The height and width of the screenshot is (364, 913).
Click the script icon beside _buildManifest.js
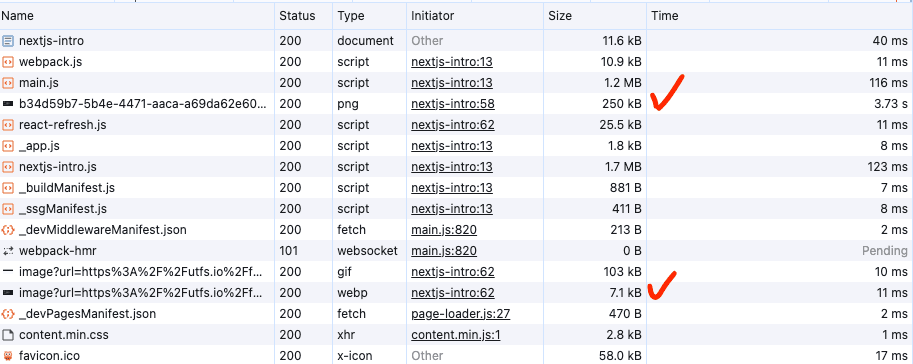8,188
